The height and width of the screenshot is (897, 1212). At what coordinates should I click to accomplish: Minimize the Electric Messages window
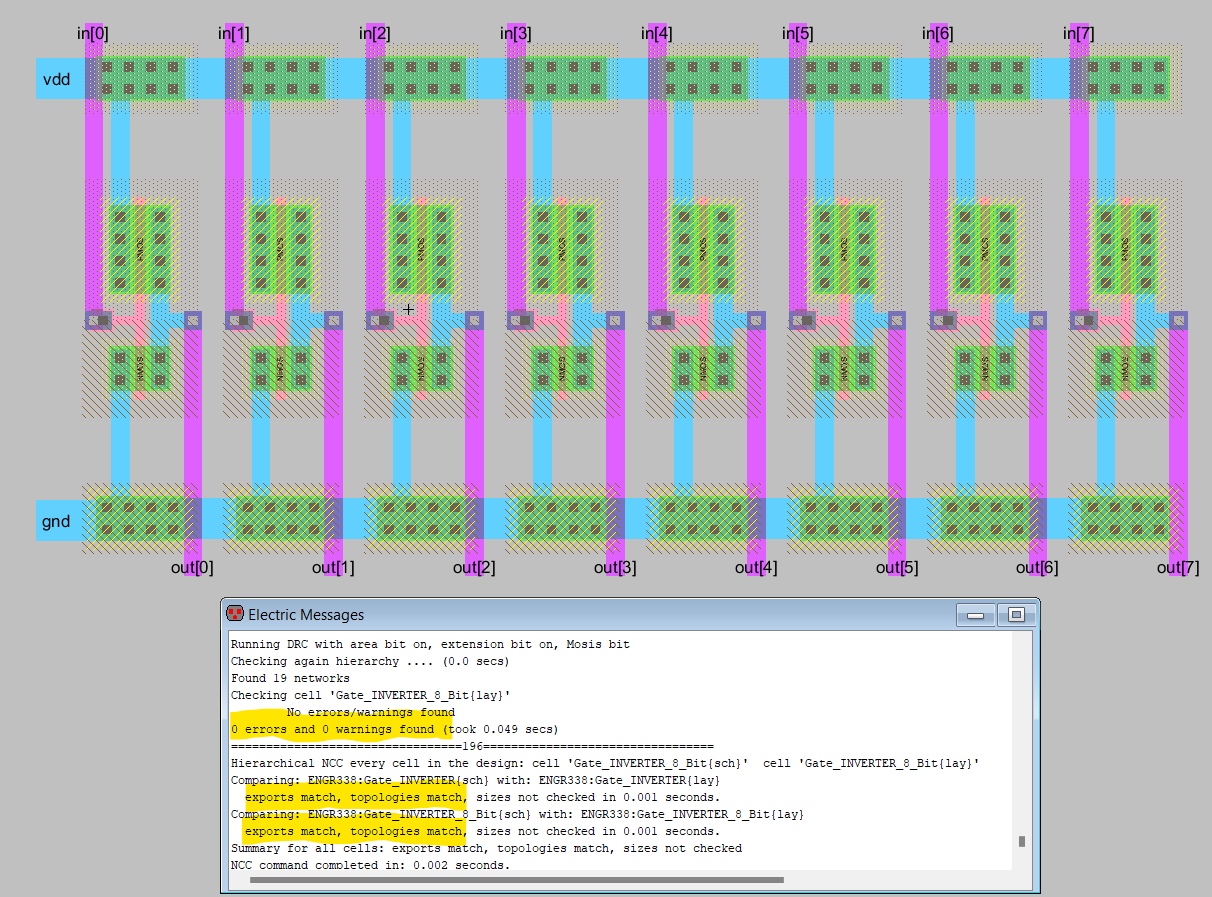976,615
